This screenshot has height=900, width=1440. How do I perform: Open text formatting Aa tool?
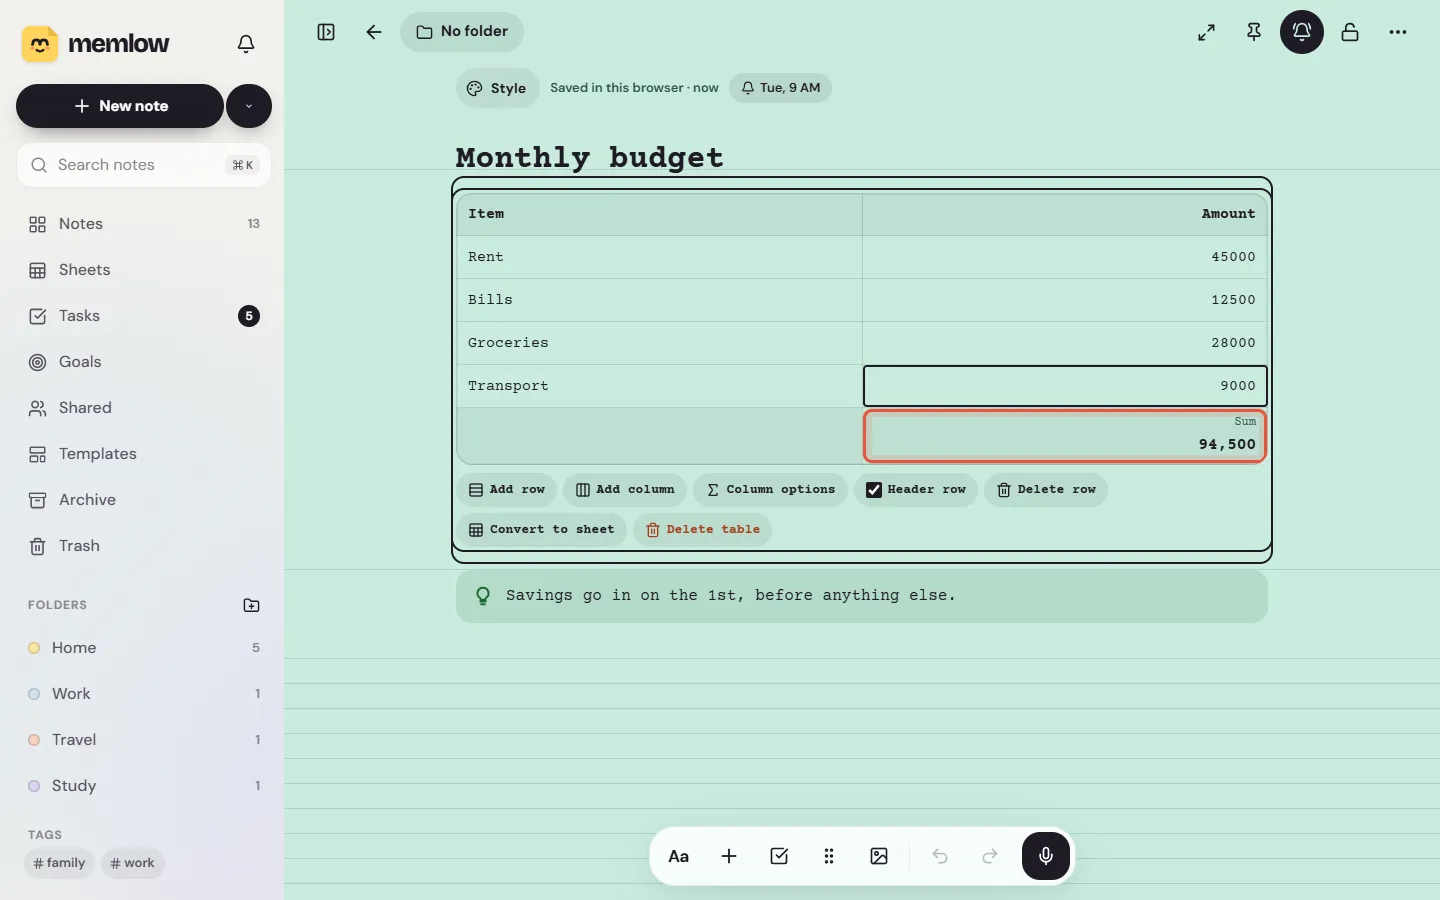click(679, 856)
